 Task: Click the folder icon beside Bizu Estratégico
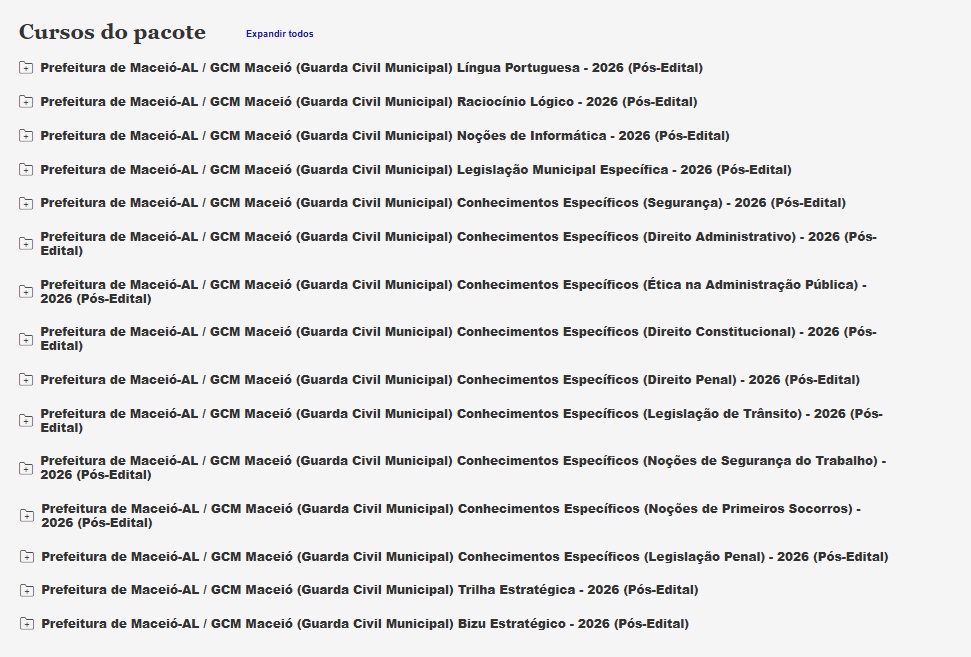[x=27, y=625]
